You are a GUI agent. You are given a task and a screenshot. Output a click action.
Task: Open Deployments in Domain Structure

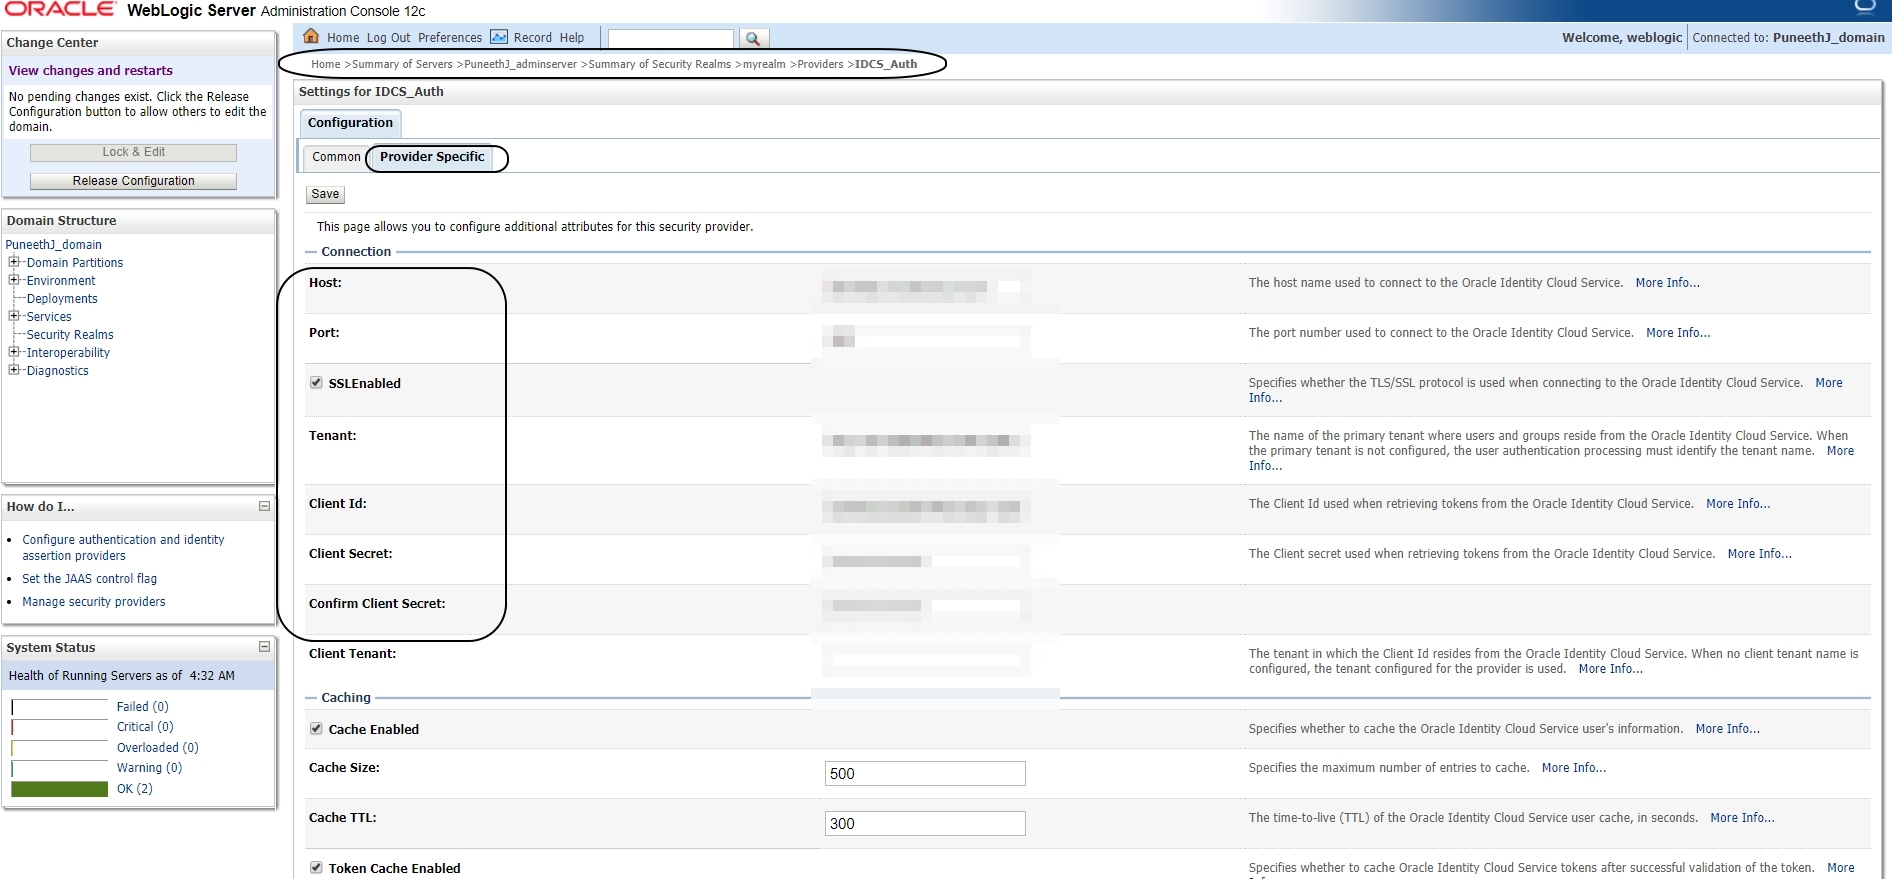tap(62, 299)
